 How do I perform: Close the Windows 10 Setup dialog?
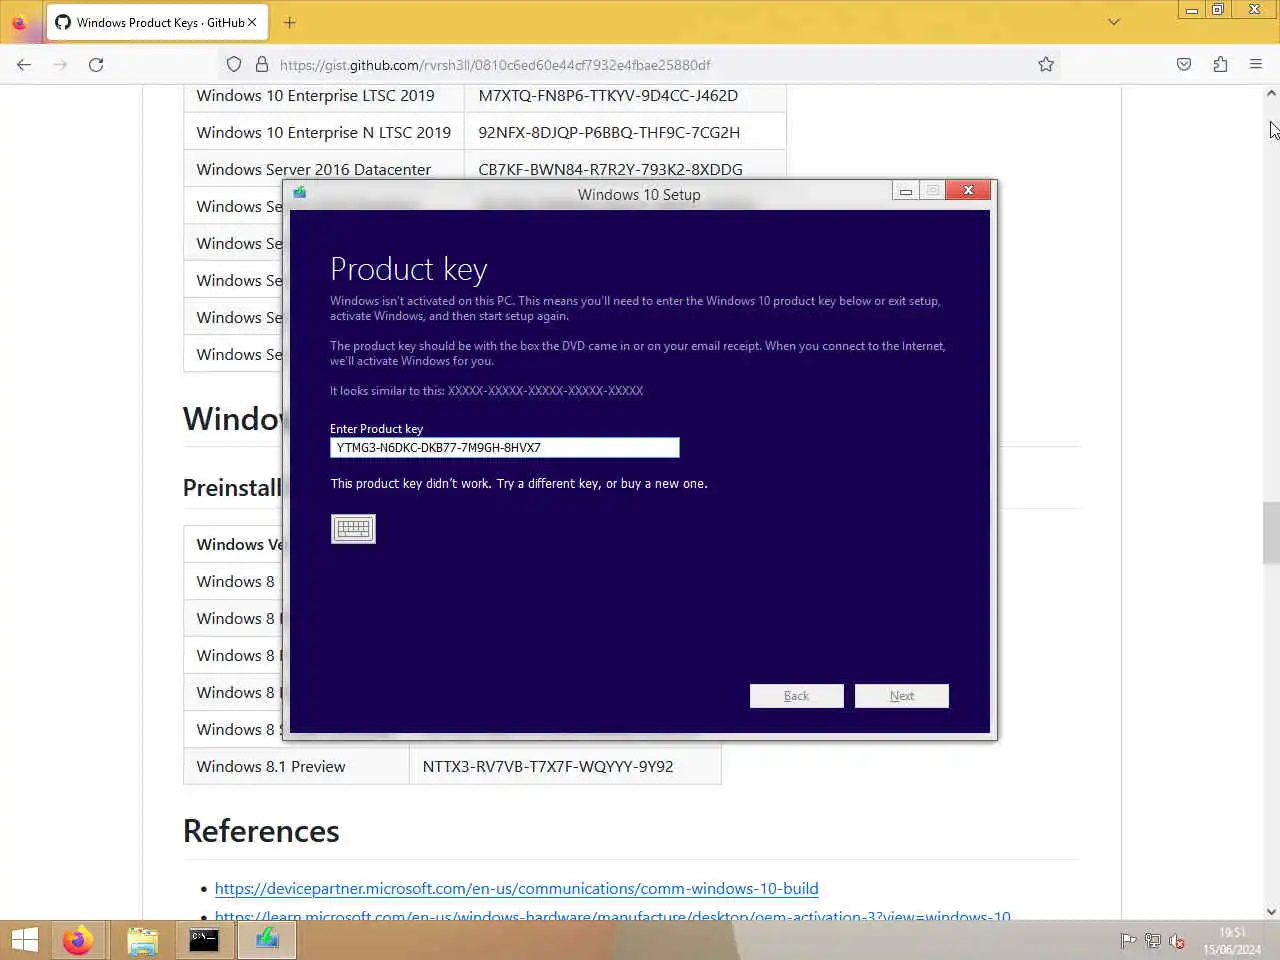pyautogui.click(x=968, y=190)
